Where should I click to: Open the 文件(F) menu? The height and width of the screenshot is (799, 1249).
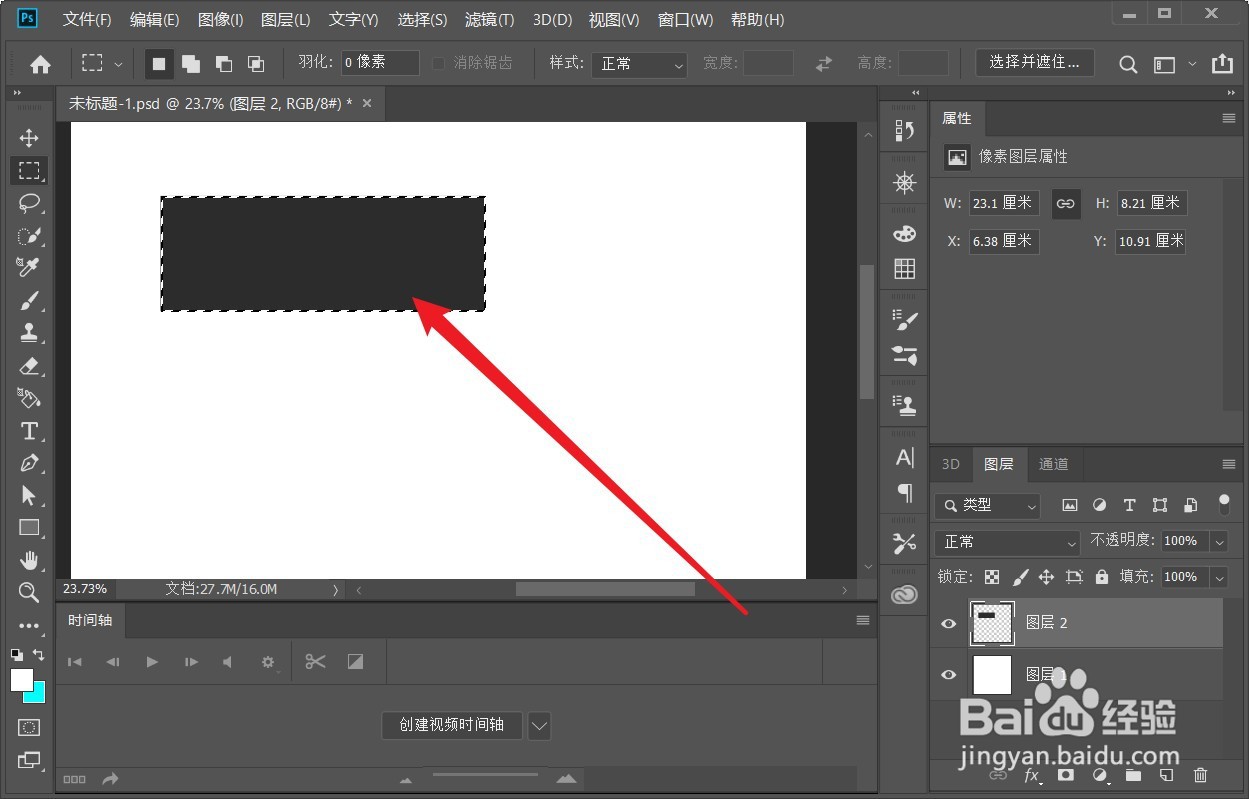tap(87, 19)
